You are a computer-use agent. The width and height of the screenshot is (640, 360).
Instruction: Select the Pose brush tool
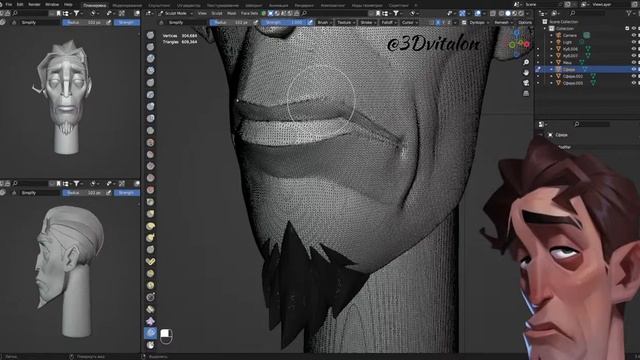150,261
